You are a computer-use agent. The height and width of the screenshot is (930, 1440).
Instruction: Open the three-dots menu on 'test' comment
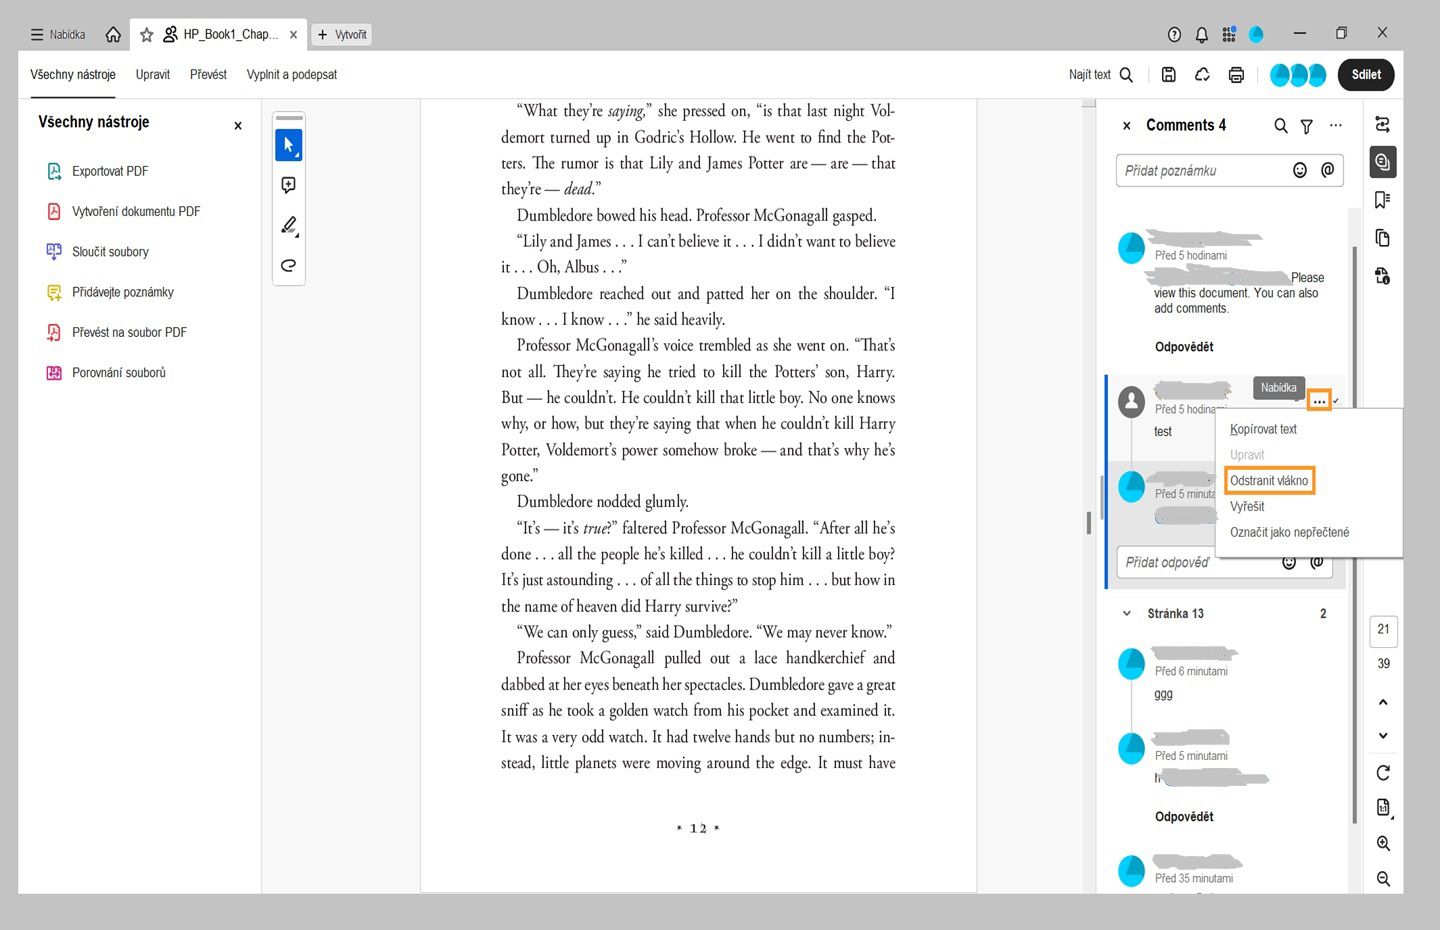pyautogui.click(x=1319, y=400)
